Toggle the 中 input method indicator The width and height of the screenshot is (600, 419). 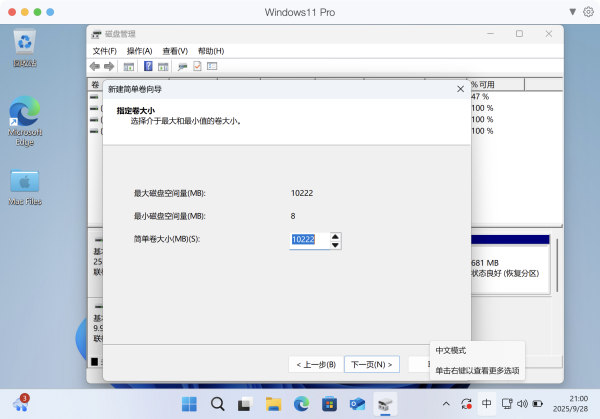coord(487,404)
